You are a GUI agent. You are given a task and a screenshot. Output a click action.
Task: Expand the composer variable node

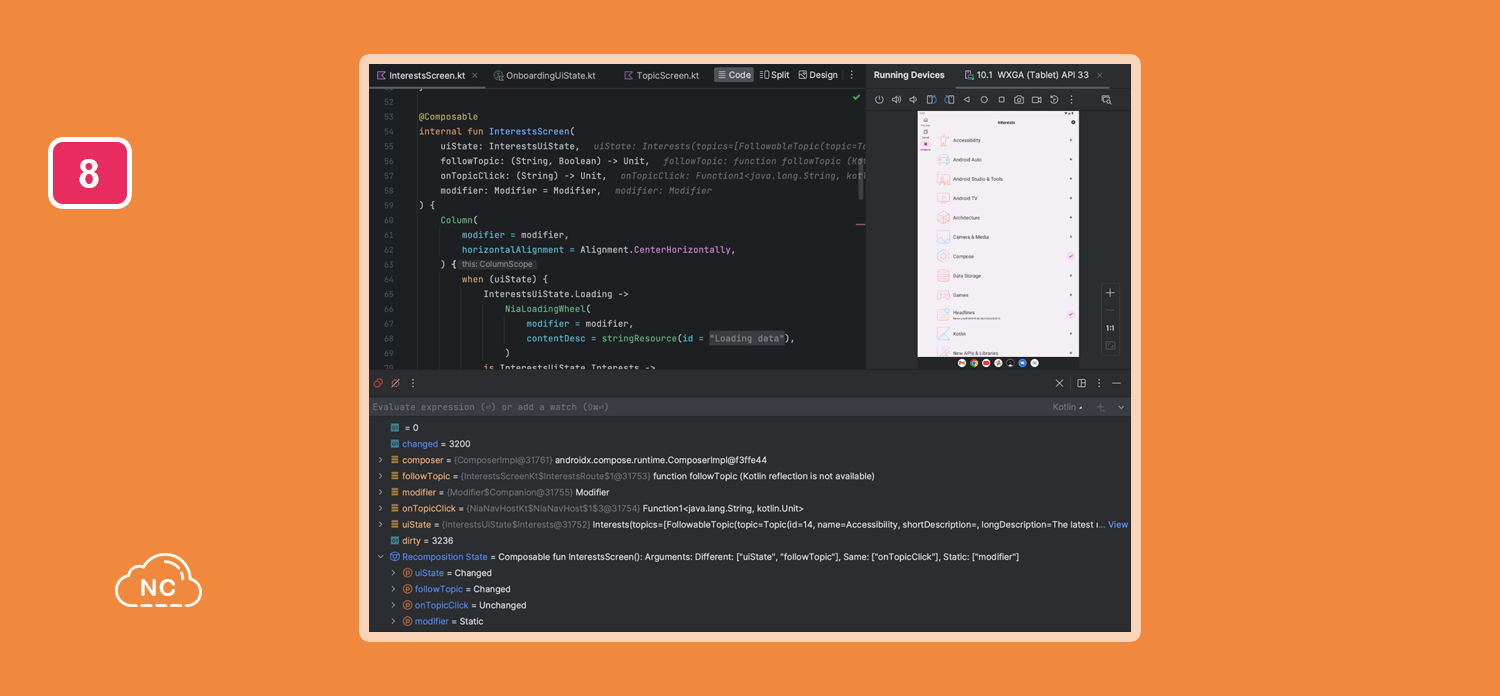tap(380, 460)
